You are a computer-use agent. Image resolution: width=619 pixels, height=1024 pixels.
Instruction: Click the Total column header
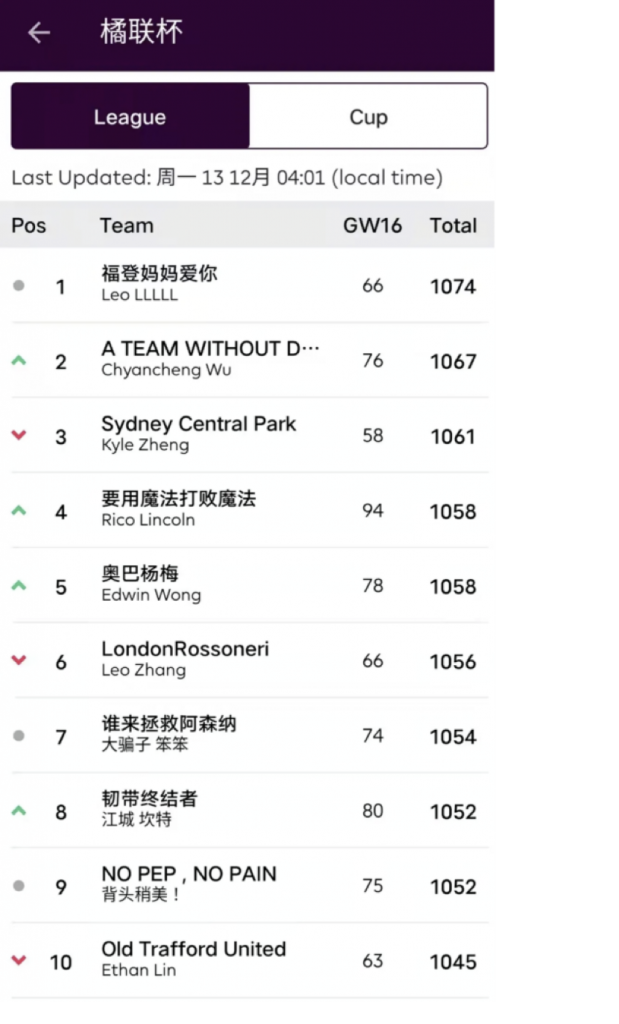(x=453, y=226)
